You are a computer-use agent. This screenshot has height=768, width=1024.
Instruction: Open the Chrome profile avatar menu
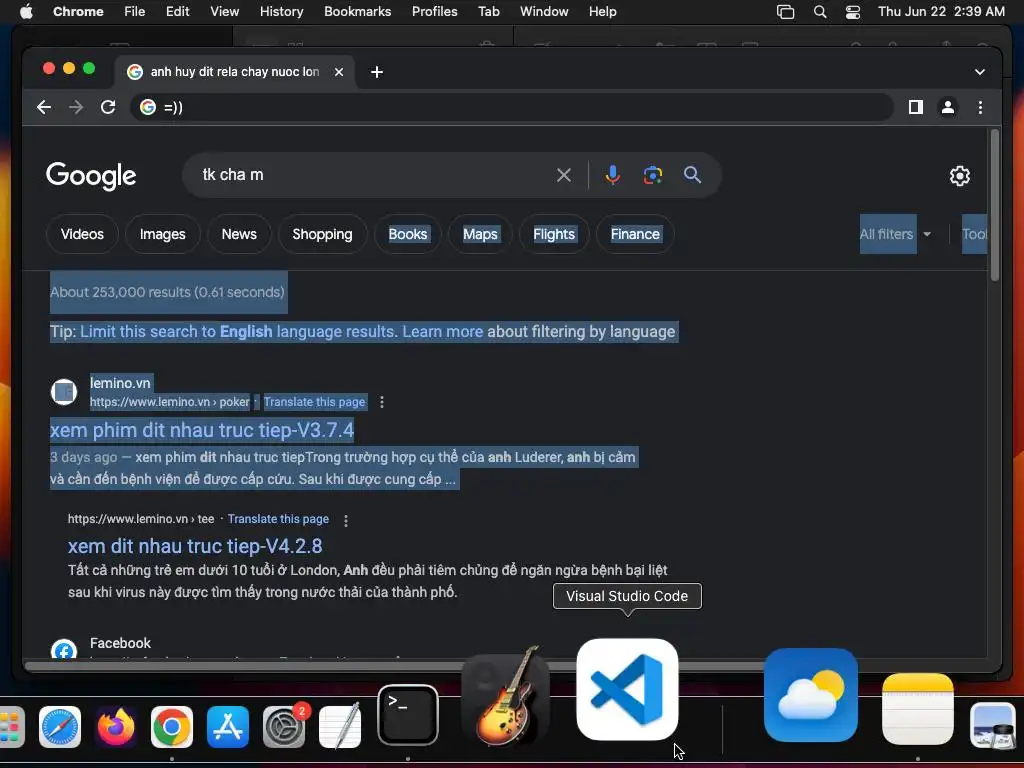pyautogui.click(x=948, y=107)
